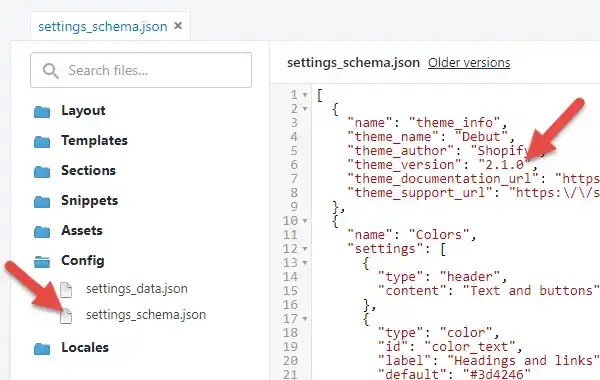Close the settings_schema.json tab

pos(178,26)
